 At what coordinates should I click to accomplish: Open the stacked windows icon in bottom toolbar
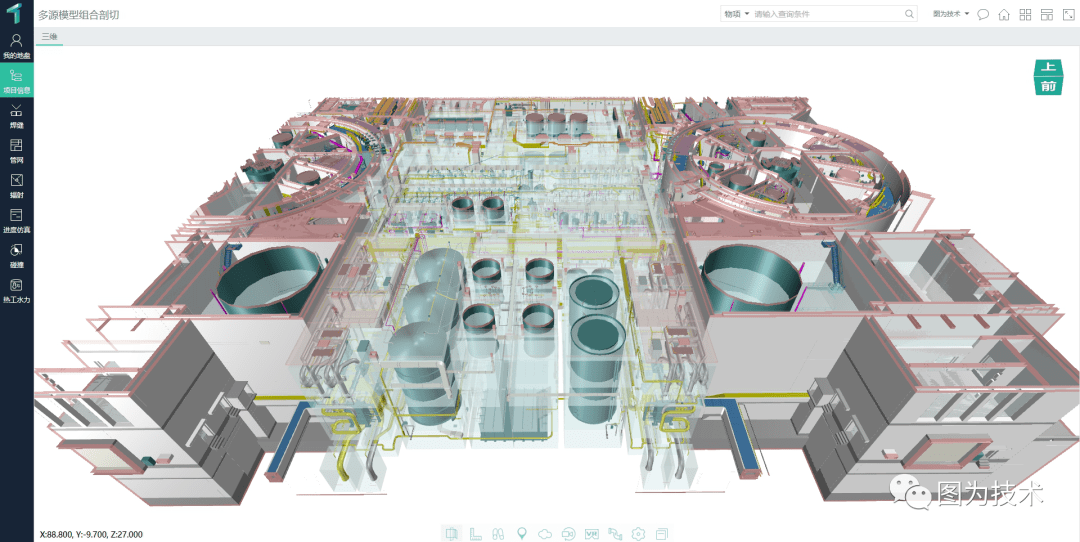[x=661, y=533]
